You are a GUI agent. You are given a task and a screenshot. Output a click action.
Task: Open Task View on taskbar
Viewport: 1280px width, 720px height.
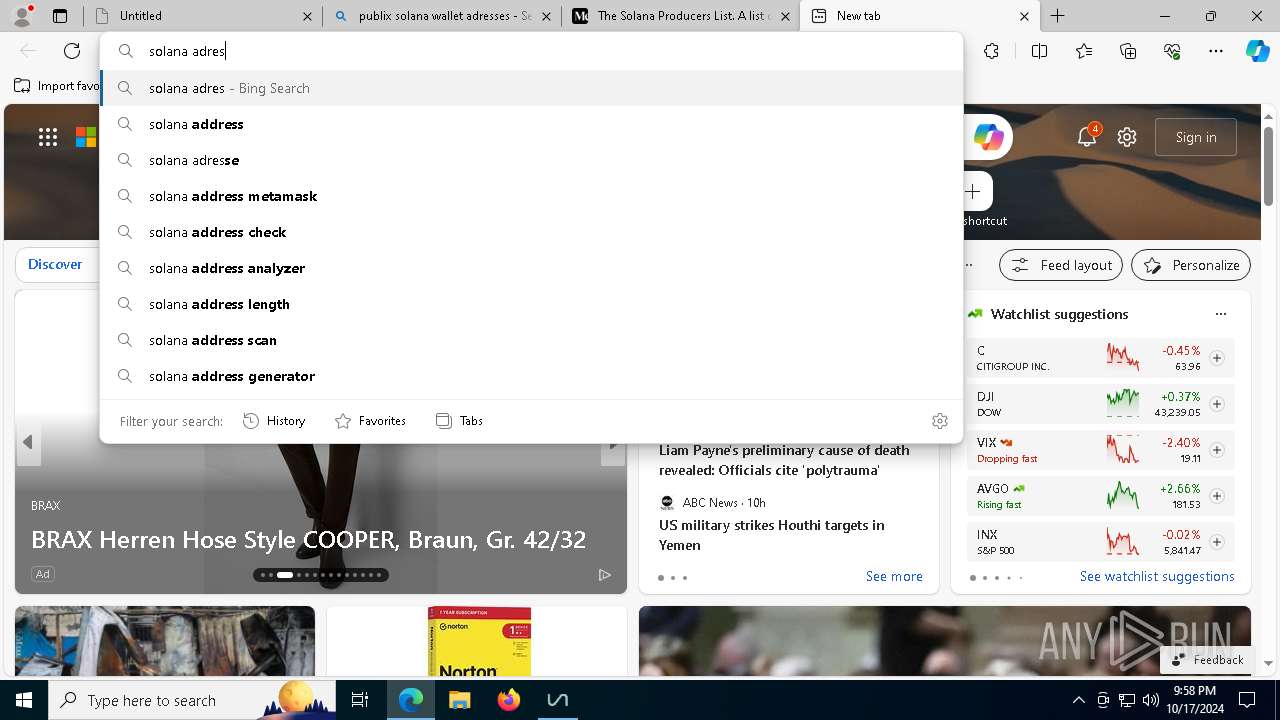(x=360, y=700)
